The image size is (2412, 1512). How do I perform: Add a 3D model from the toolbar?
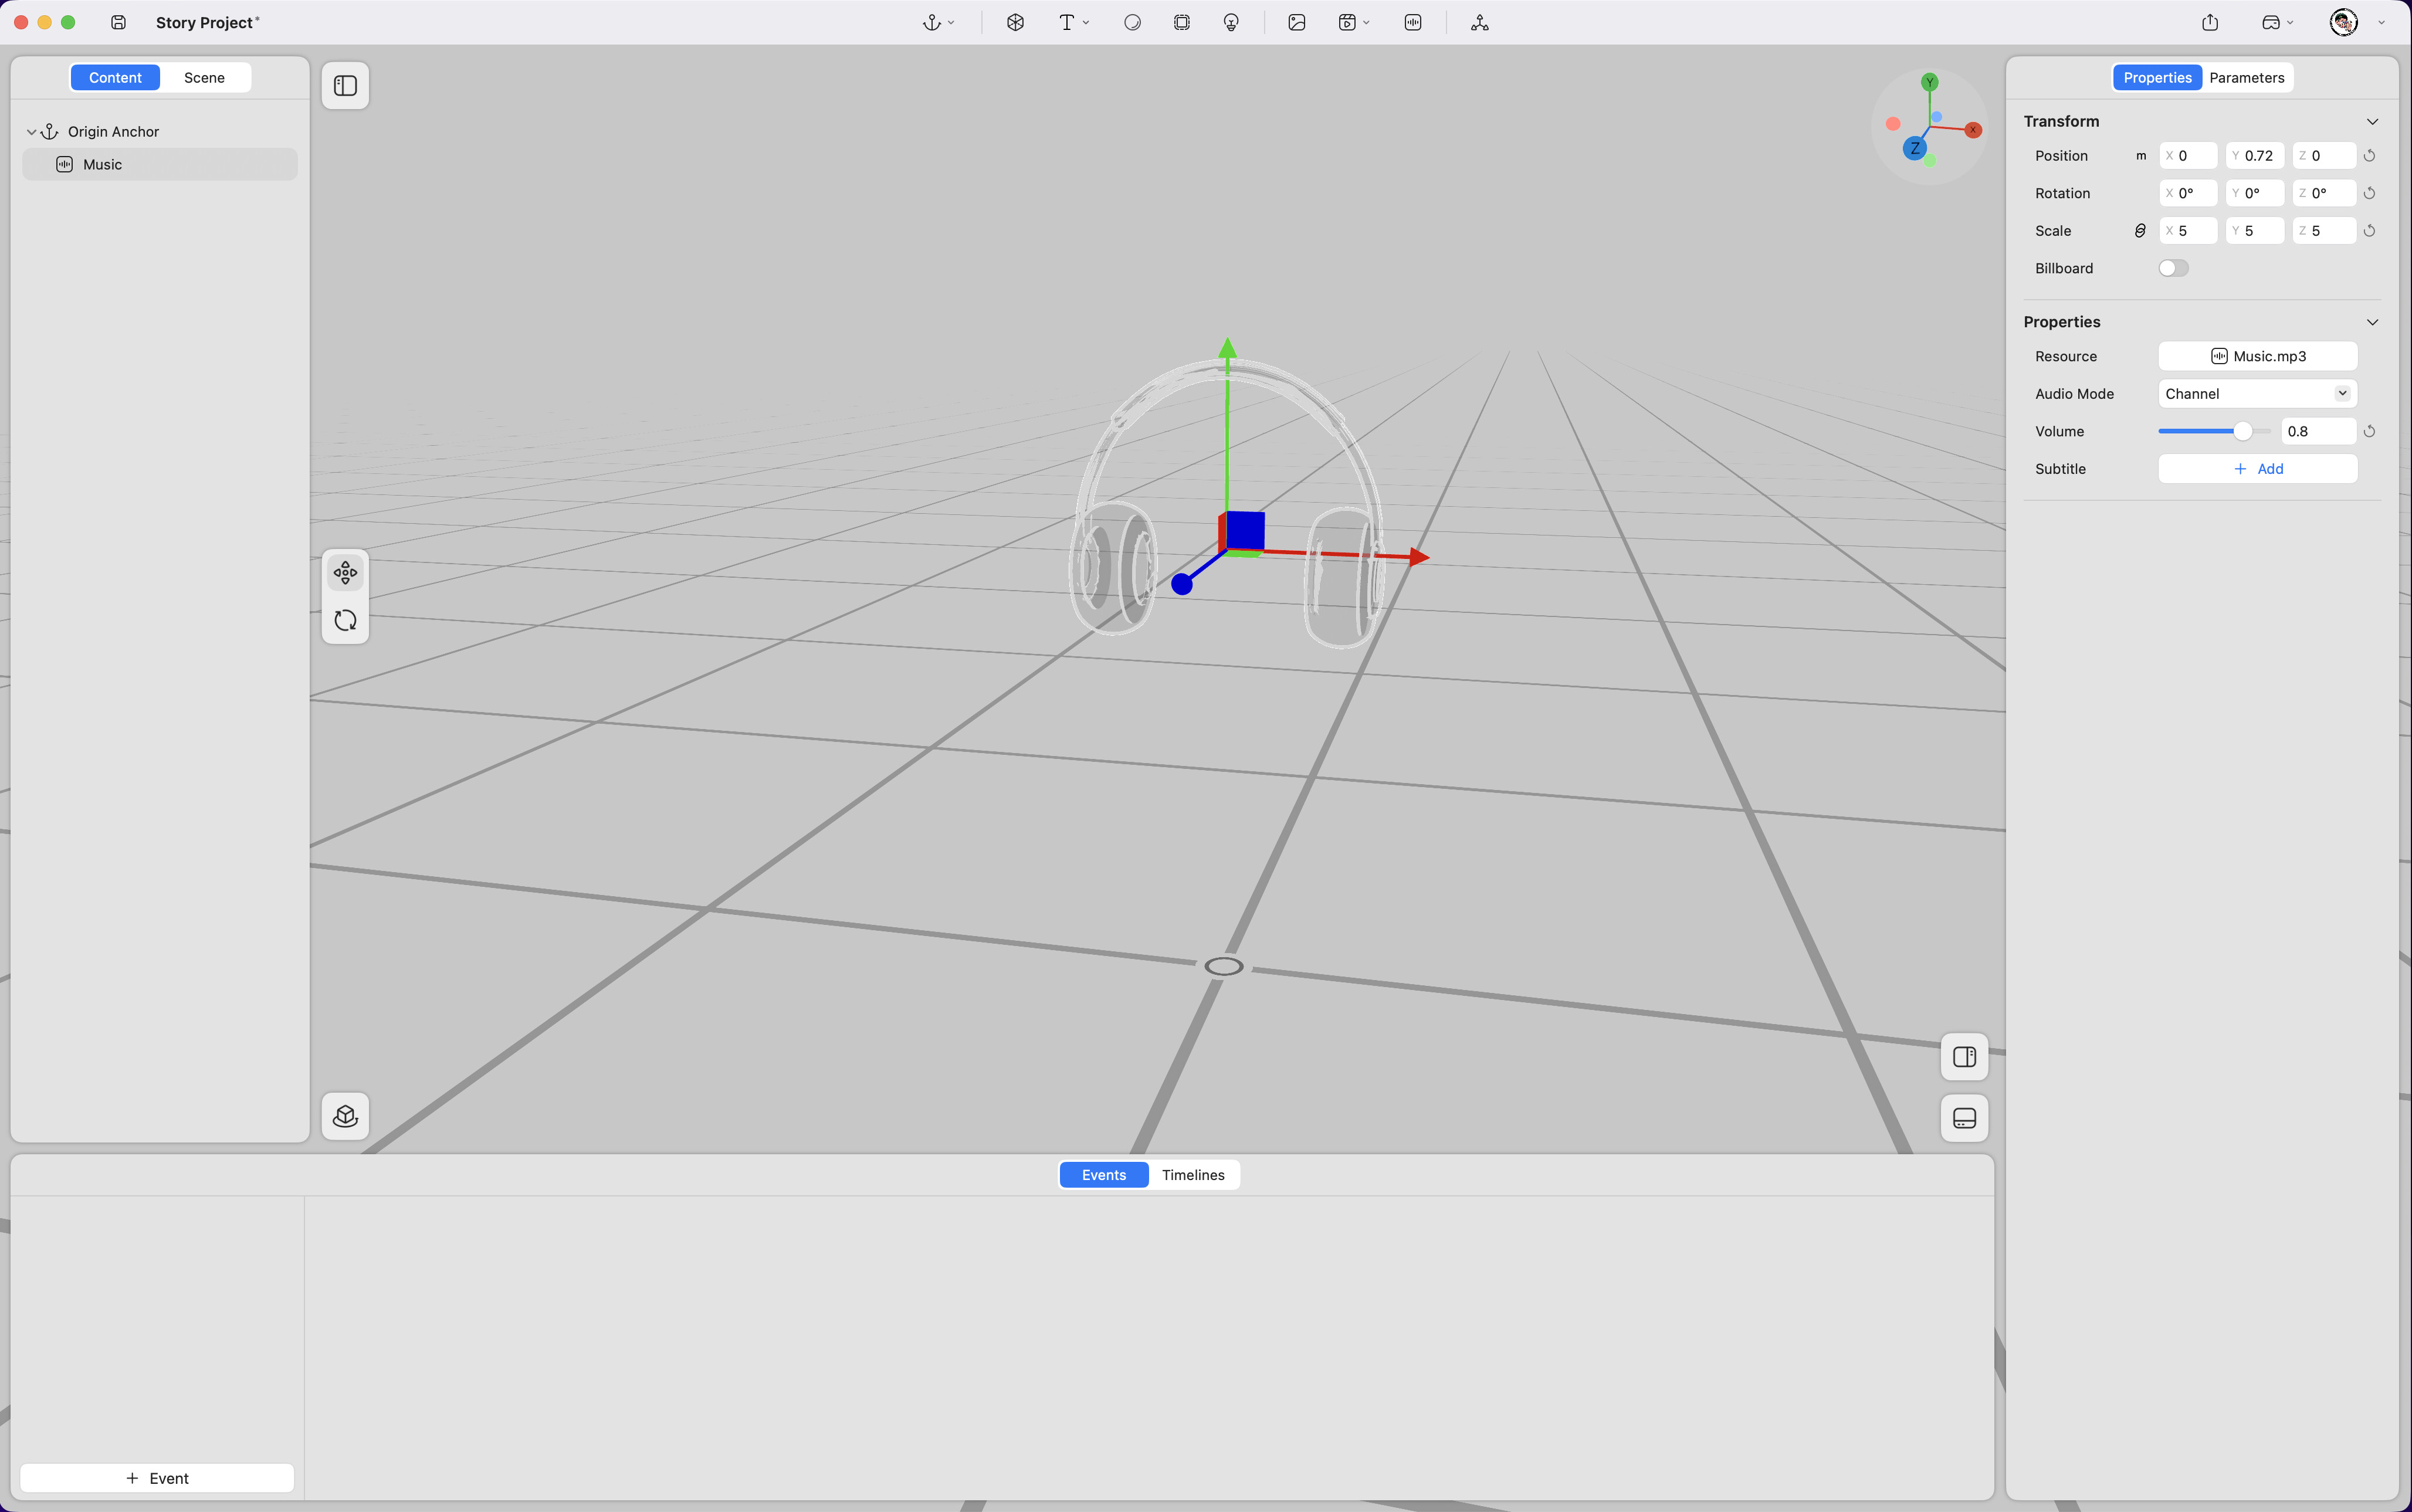coord(1015,22)
